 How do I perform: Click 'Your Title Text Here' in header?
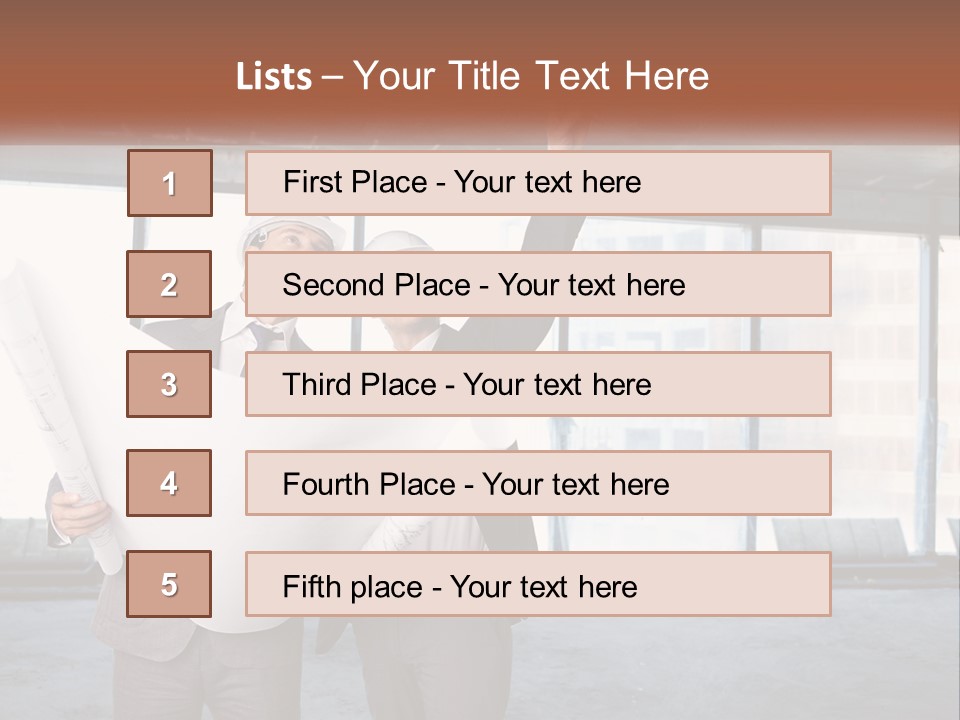[x=531, y=76]
